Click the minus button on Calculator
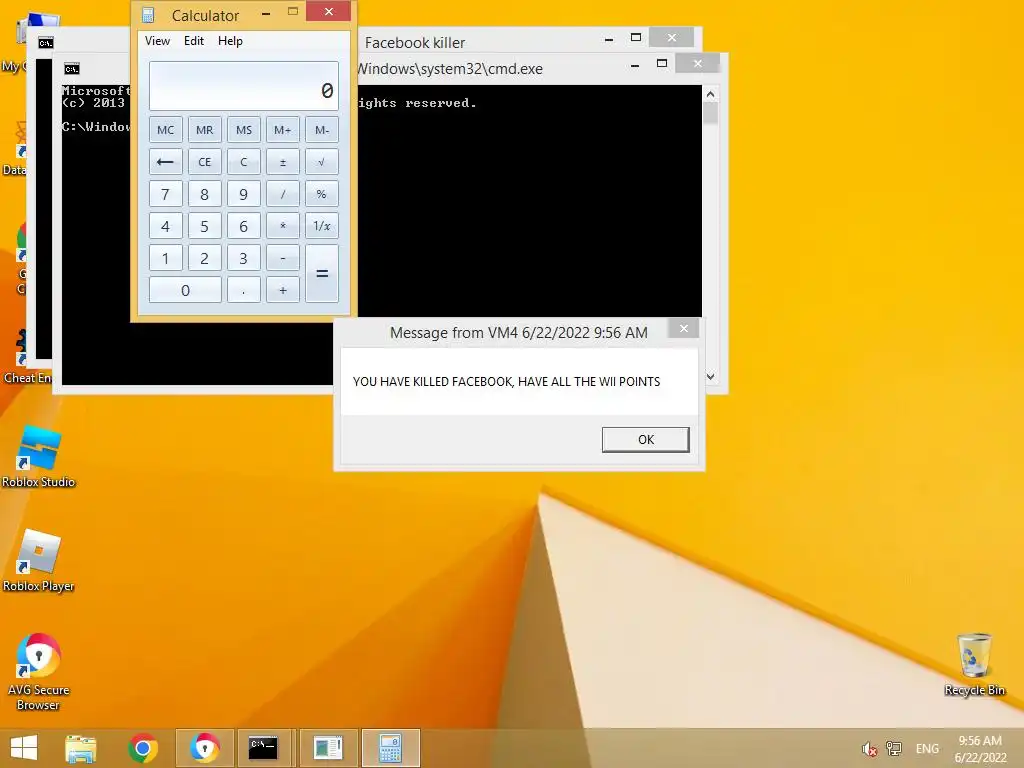 coord(283,258)
